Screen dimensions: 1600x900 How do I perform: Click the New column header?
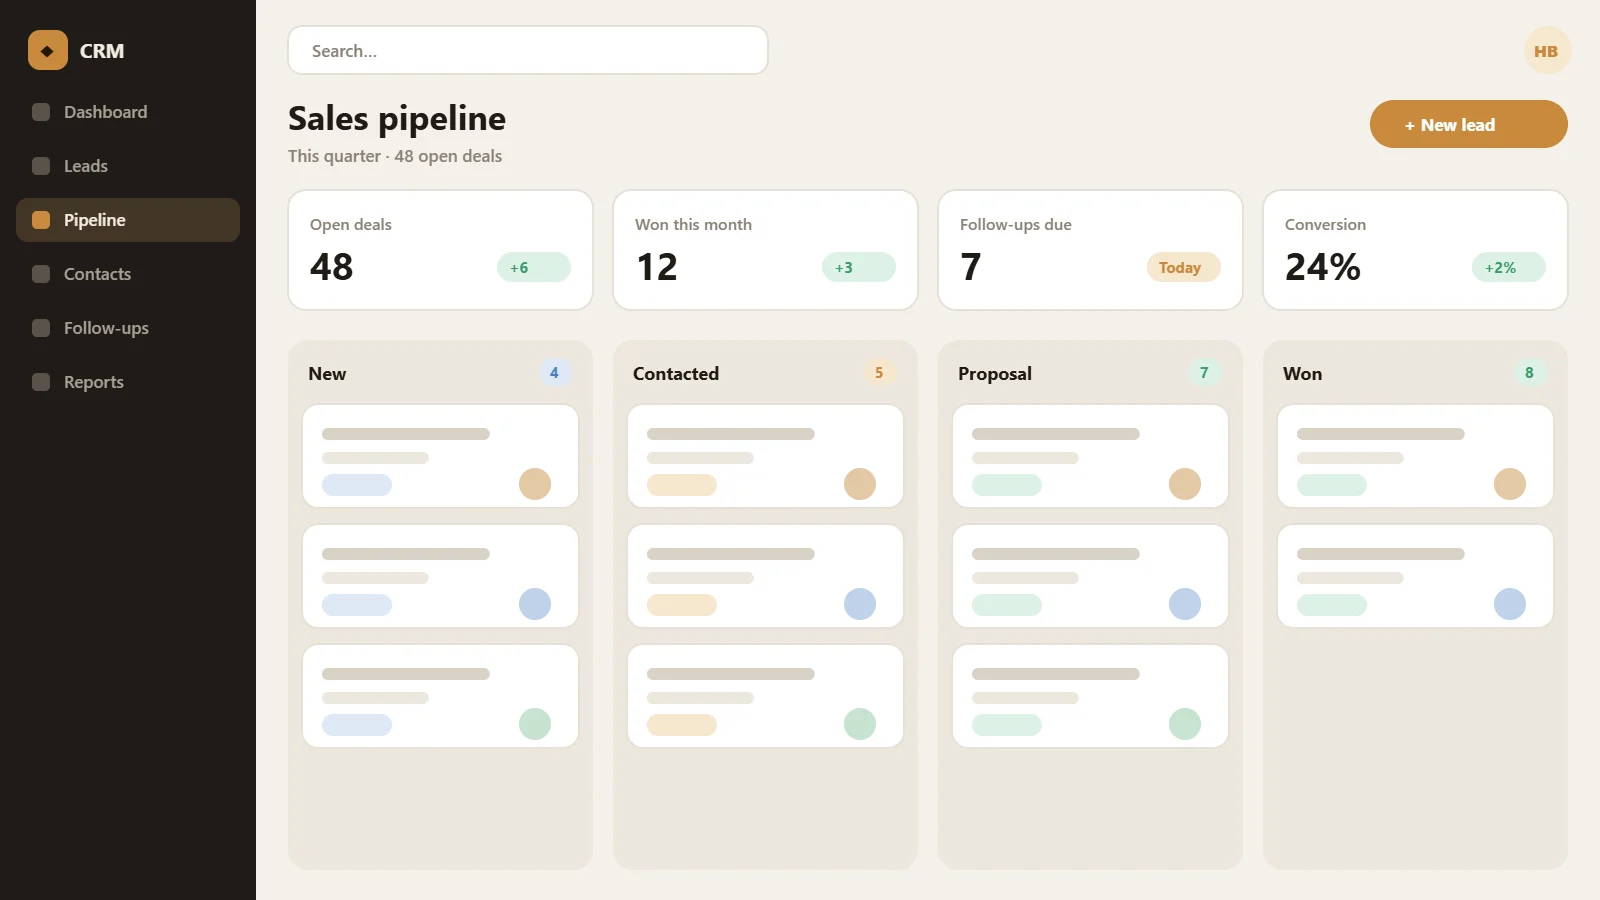coord(327,373)
